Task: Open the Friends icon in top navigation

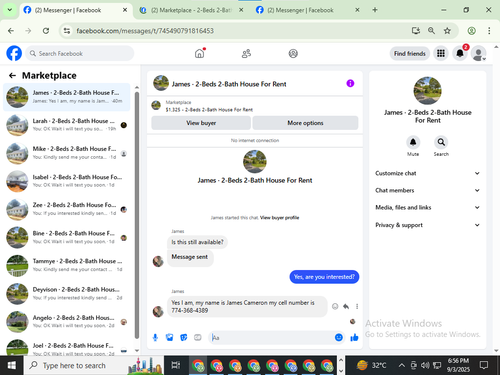Action: click(246, 53)
